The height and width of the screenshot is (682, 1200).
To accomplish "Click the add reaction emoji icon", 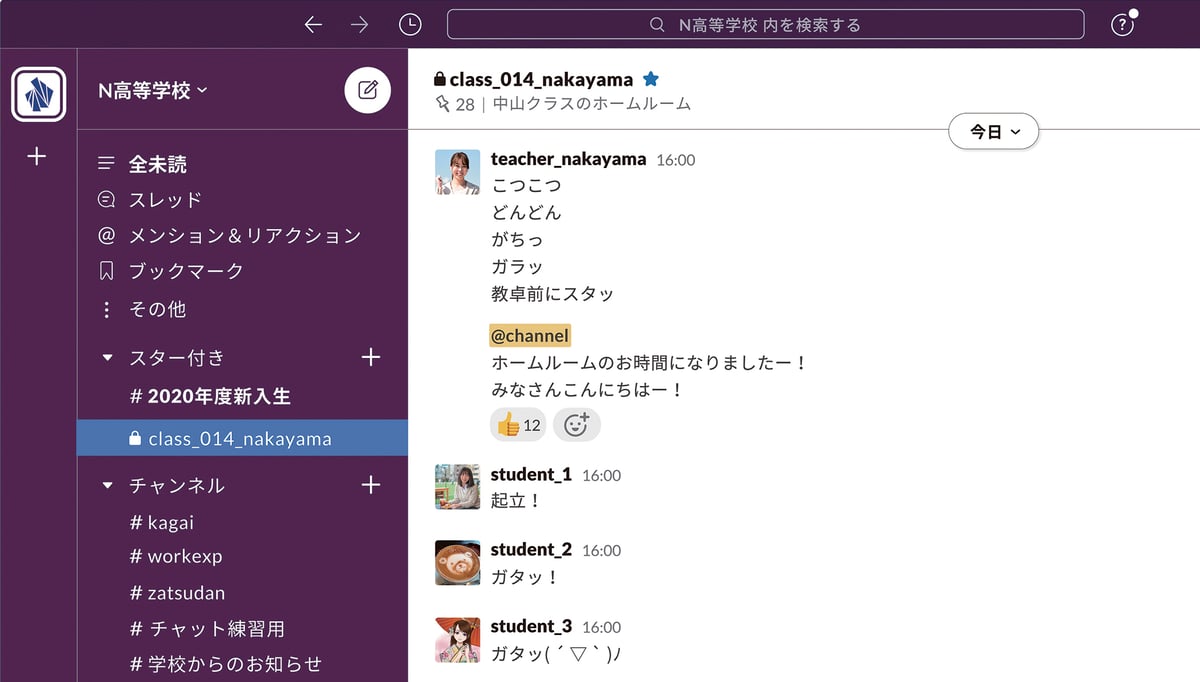I will [576, 425].
